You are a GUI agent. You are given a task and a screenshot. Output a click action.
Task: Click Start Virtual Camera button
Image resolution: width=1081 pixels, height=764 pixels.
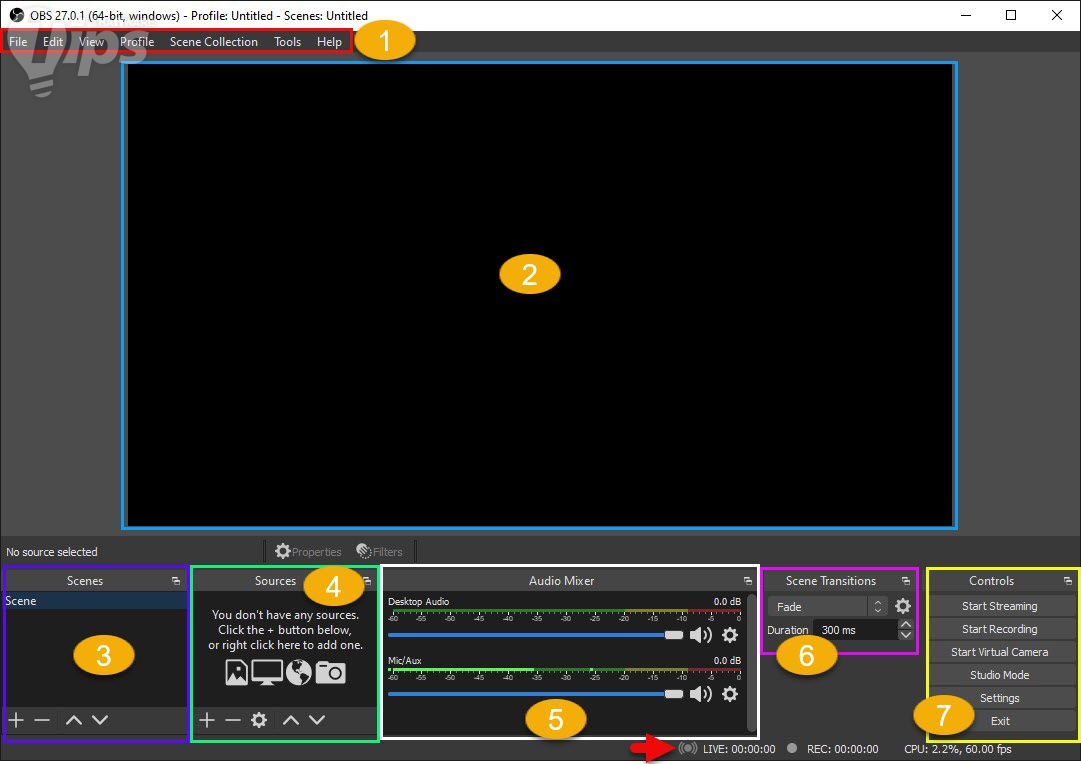tap(1000, 652)
